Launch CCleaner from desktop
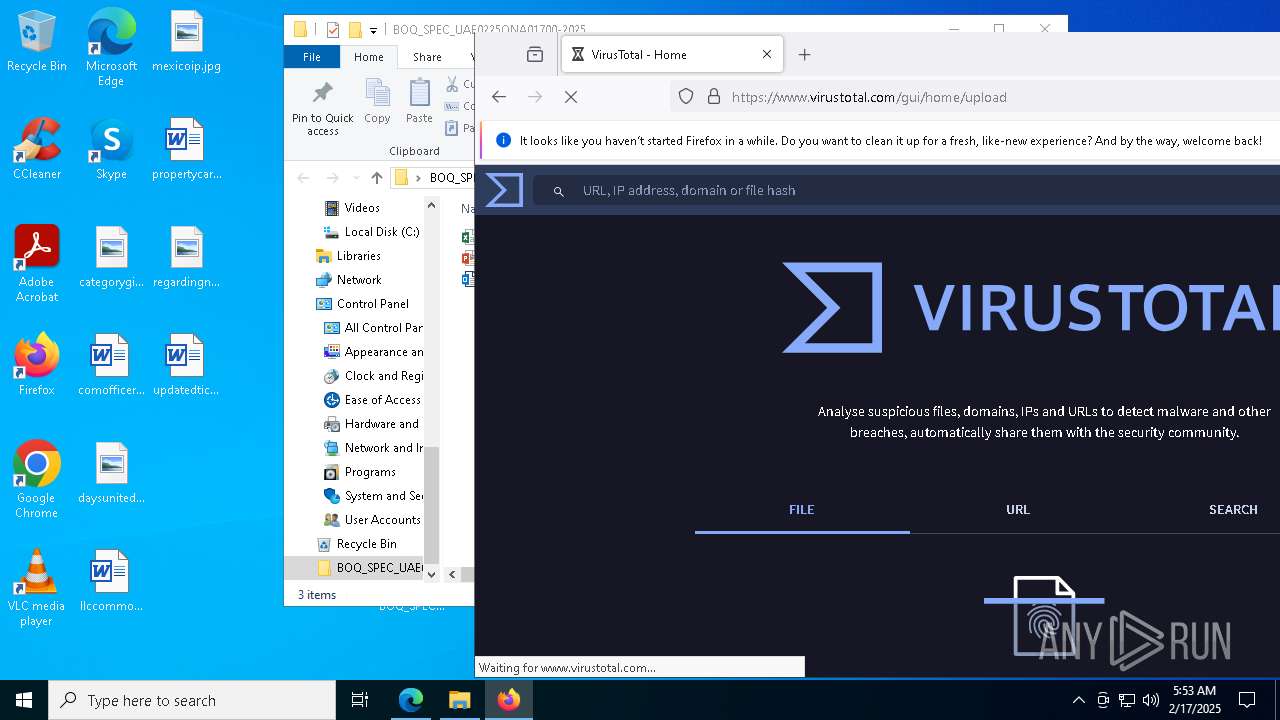1280x720 pixels. [x=37, y=150]
